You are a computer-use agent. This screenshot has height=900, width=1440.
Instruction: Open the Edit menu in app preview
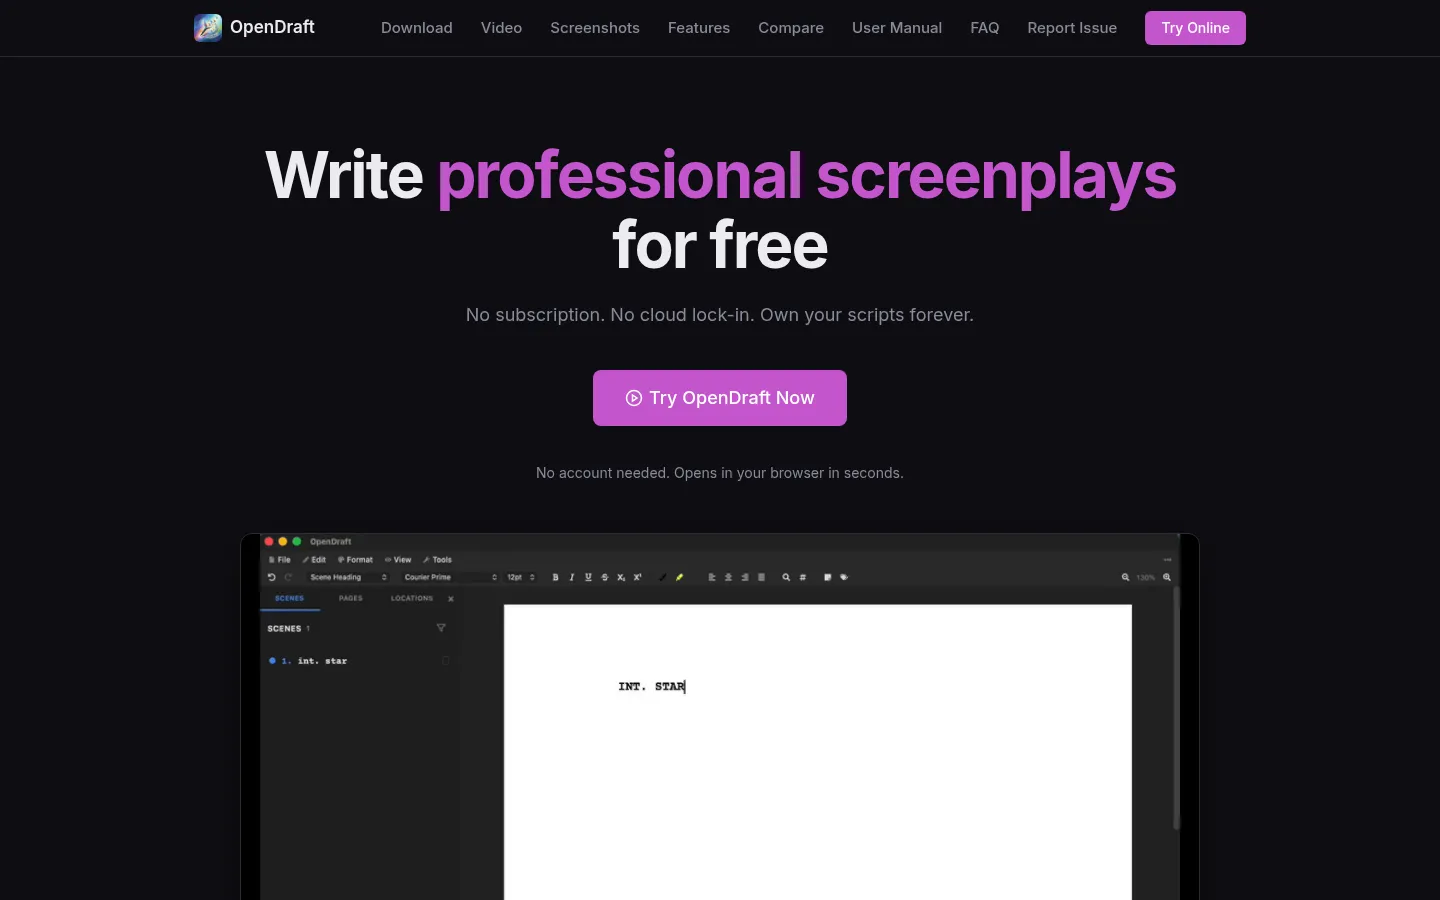coord(315,560)
